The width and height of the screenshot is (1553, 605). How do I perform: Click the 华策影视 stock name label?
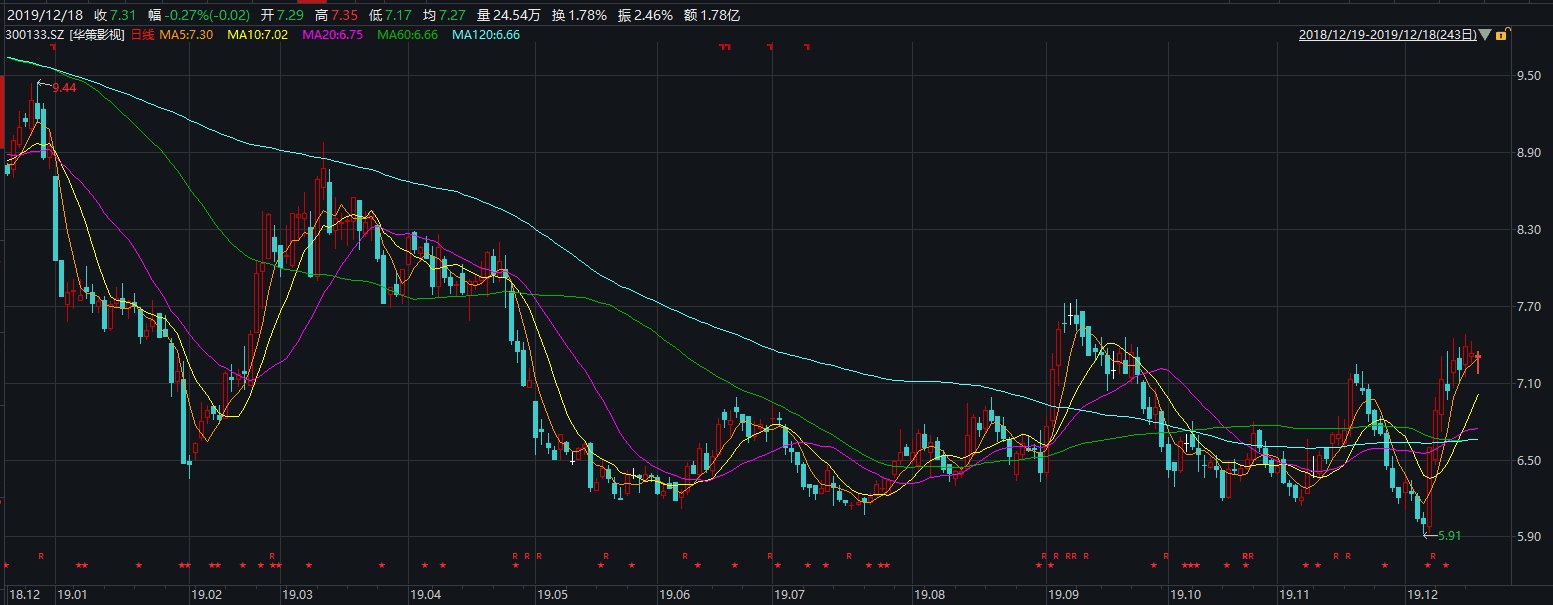pos(97,35)
